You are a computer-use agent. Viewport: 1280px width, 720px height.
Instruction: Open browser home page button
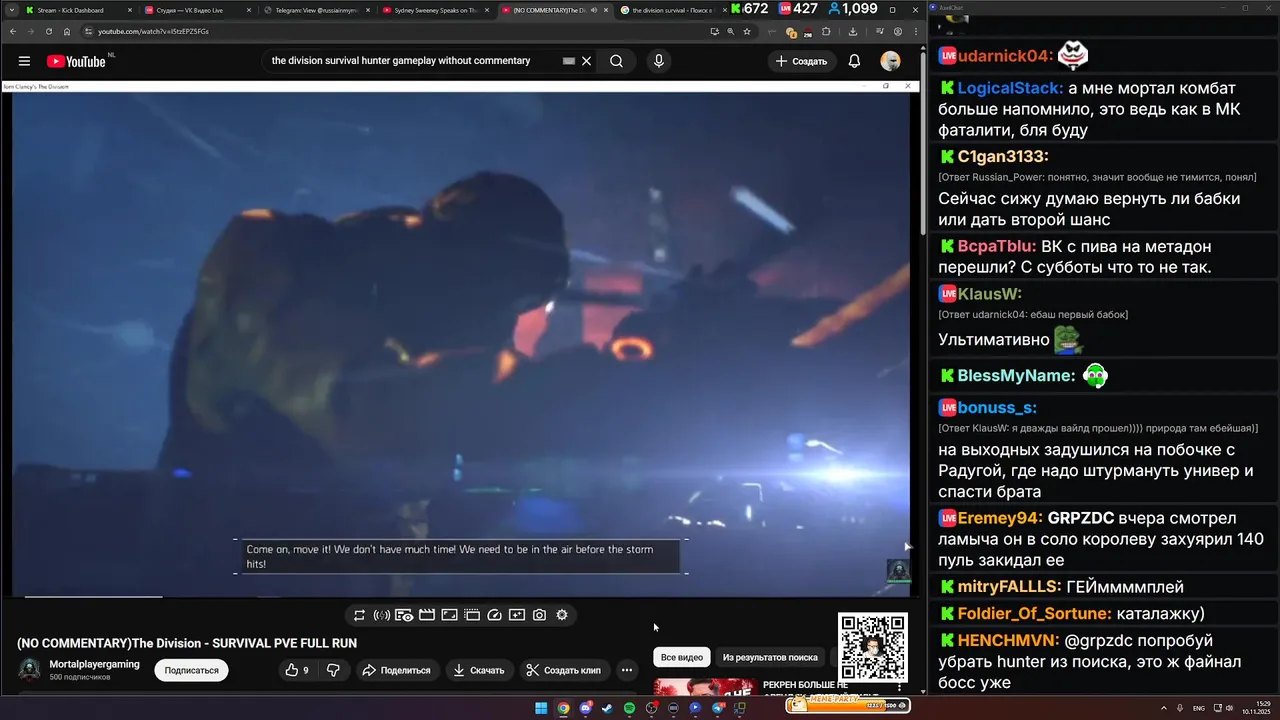point(67,31)
